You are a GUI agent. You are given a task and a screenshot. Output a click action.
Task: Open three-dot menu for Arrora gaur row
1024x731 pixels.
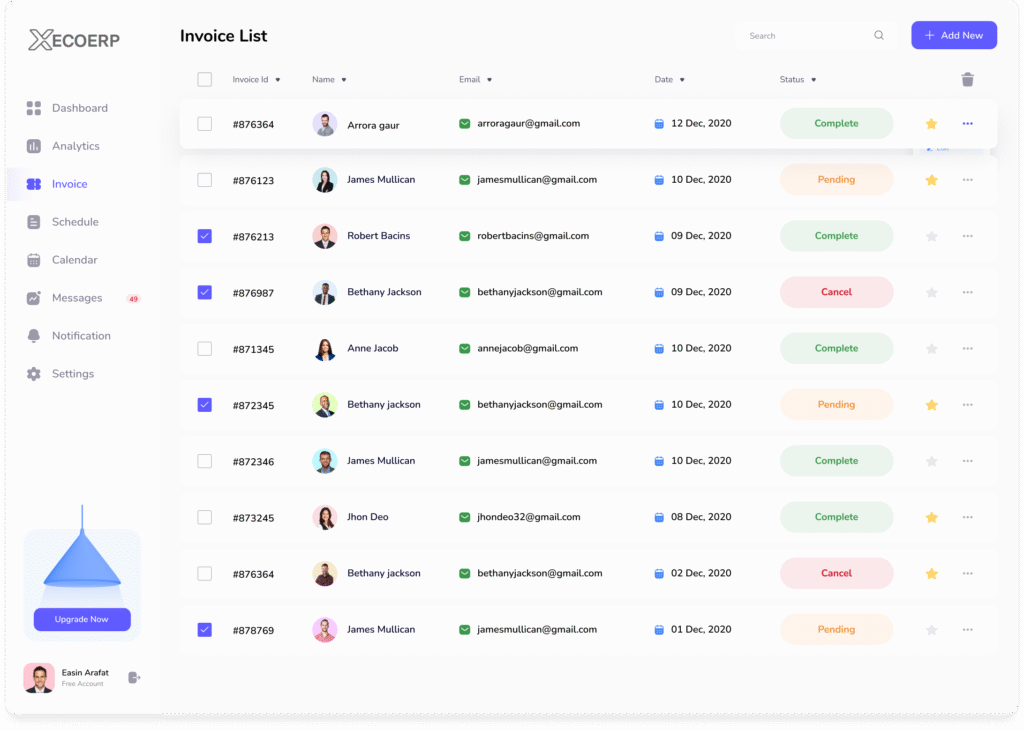click(967, 124)
